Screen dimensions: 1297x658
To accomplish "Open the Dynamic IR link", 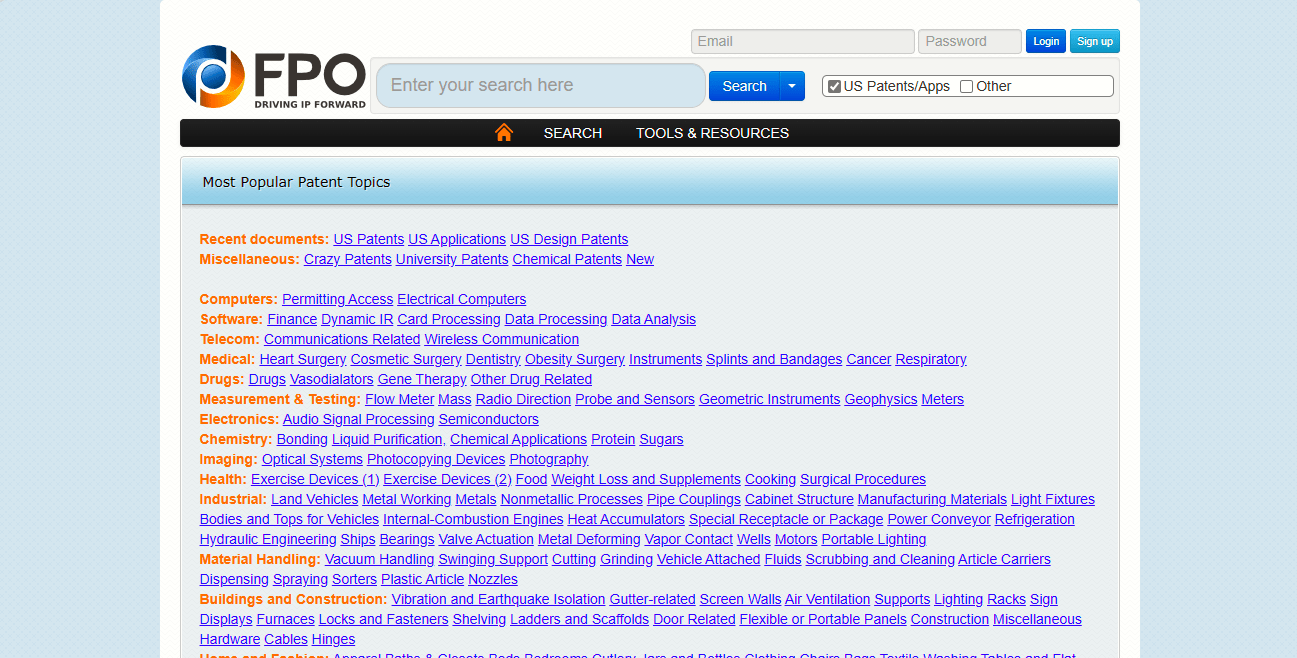I will click(357, 319).
